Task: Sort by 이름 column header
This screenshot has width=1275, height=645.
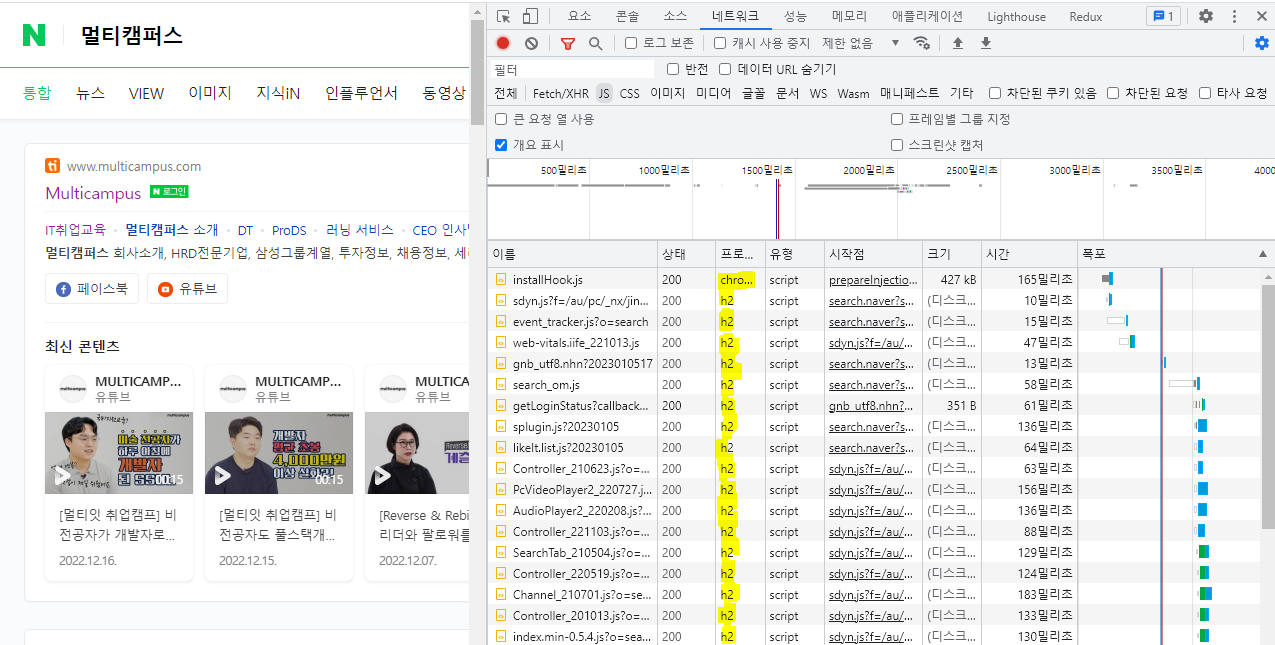Action: [572, 254]
